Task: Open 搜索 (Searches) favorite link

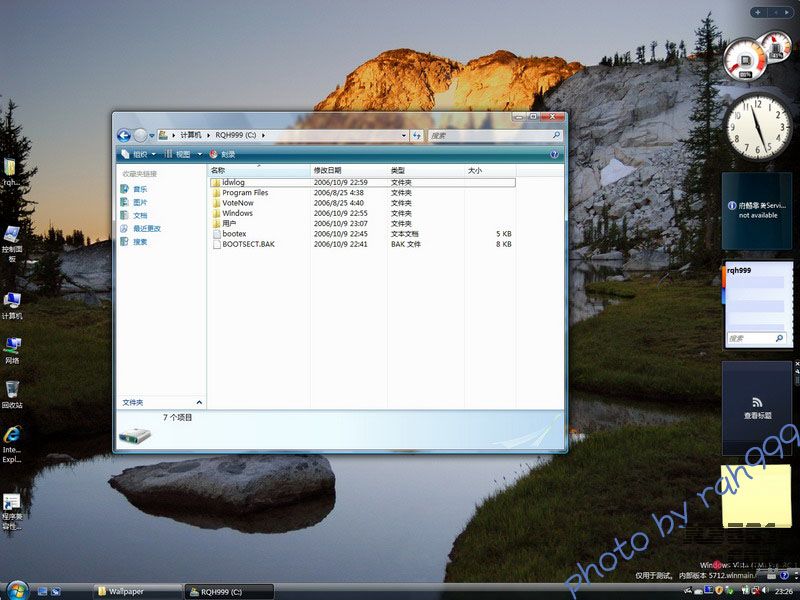Action: [134, 242]
